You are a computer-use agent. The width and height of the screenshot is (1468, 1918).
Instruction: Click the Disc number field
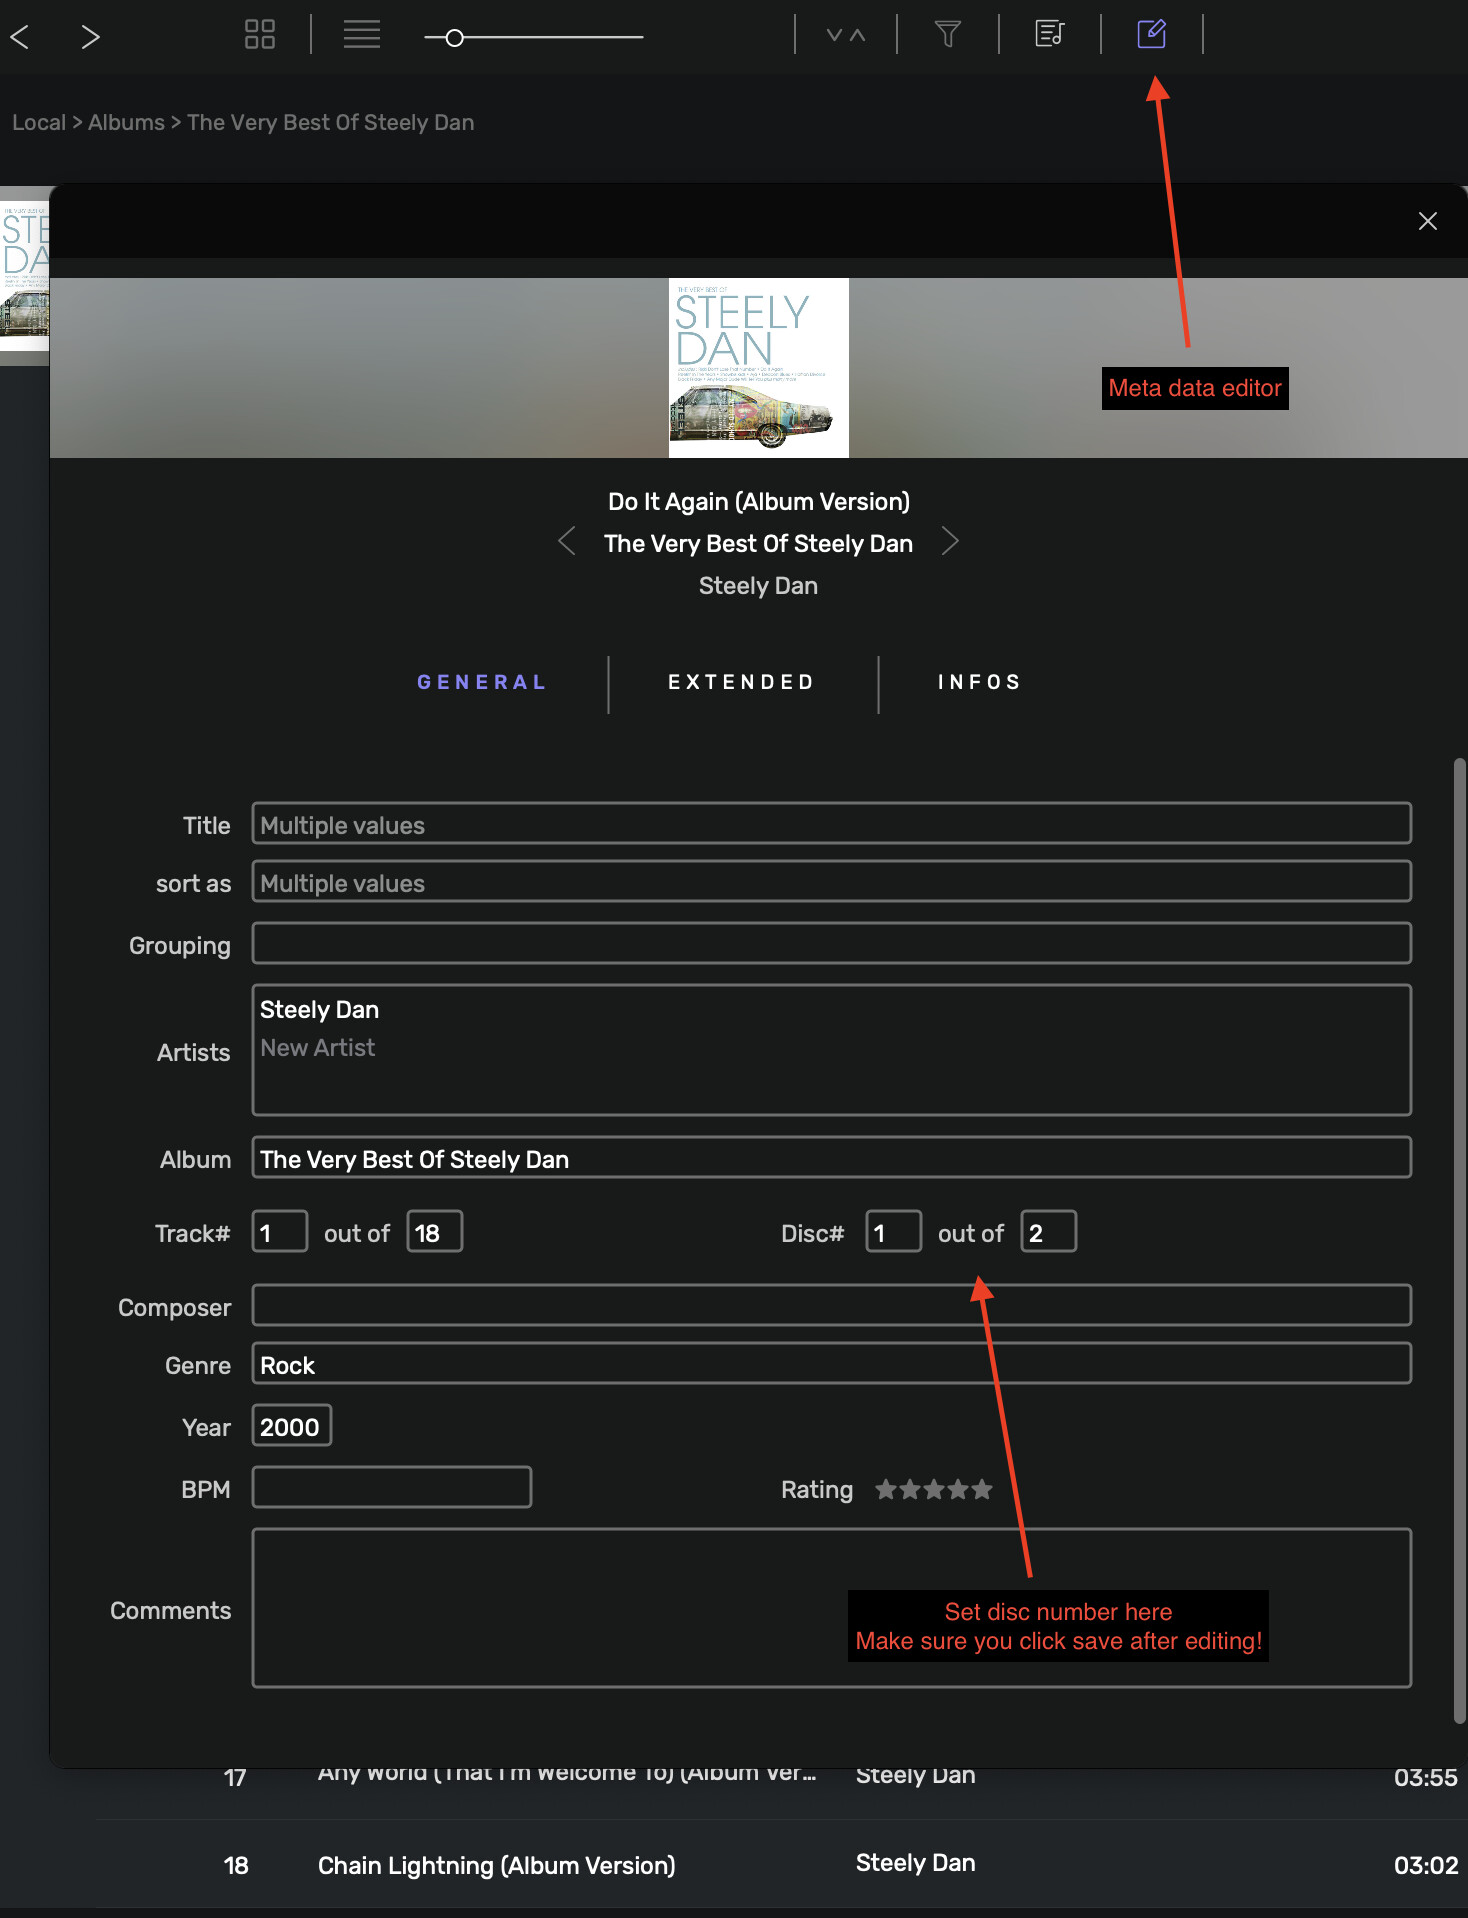(x=894, y=1232)
